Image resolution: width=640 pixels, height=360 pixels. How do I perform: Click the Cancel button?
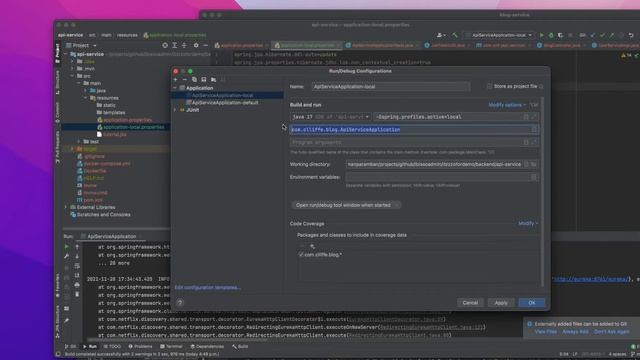[470, 303]
